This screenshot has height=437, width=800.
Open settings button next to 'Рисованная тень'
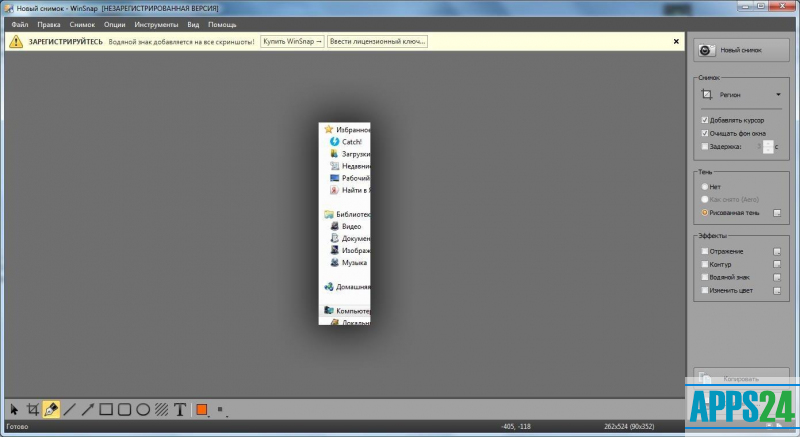pyautogui.click(x=776, y=213)
